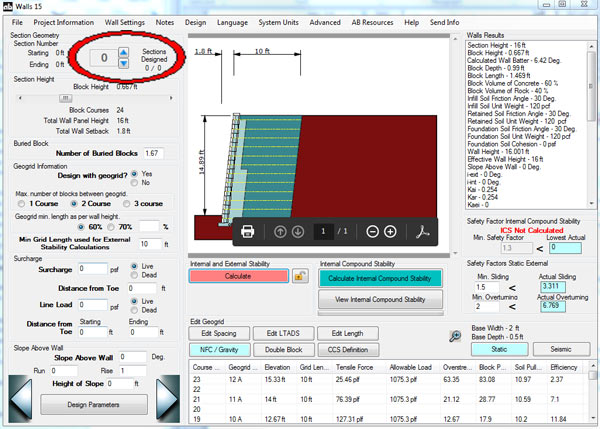Decrease section number with blue down arrow

(x=124, y=63)
